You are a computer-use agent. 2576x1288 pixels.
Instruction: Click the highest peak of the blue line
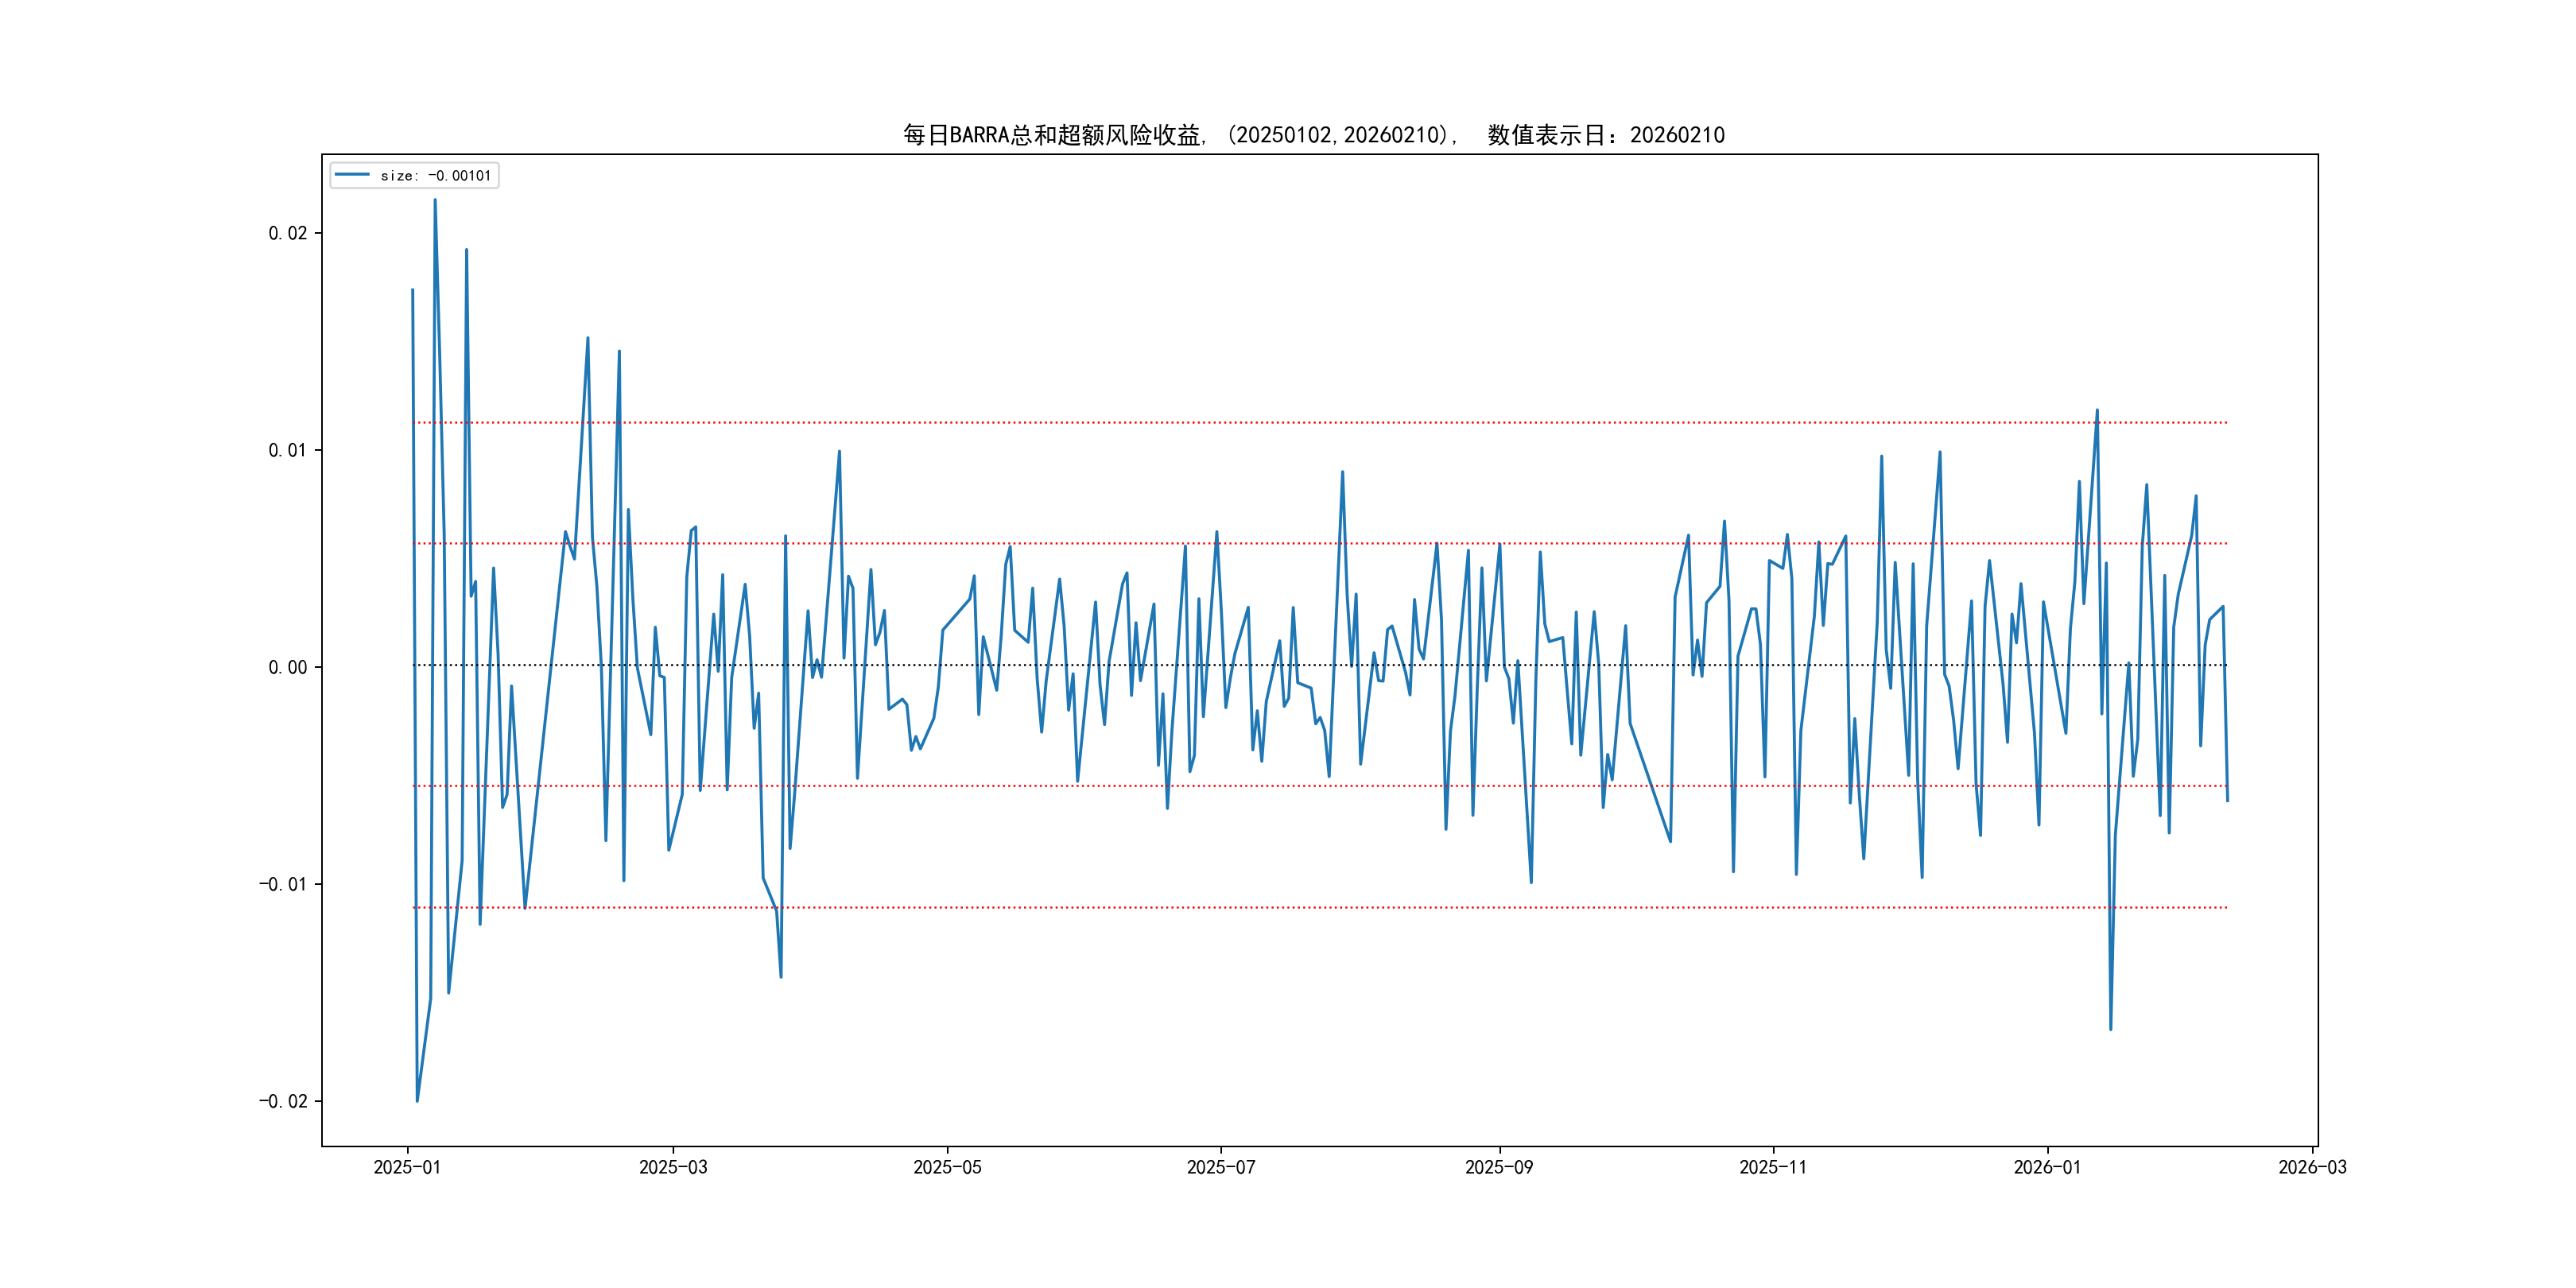point(434,200)
